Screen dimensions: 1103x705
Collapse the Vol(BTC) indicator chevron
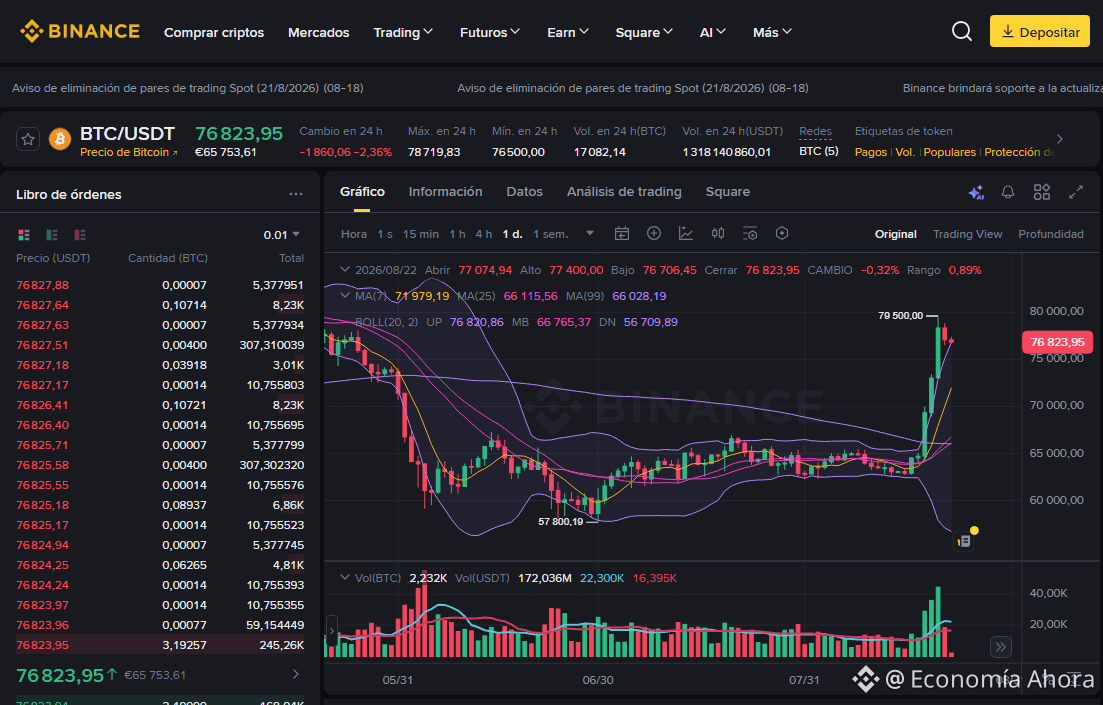[x=345, y=578]
